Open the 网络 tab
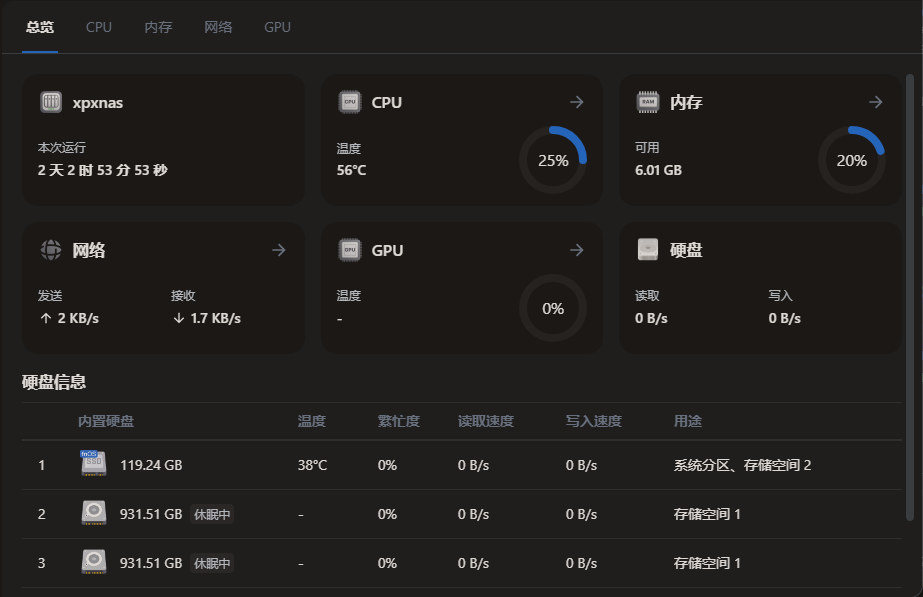The image size is (923, 597). (x=218, y=27)
